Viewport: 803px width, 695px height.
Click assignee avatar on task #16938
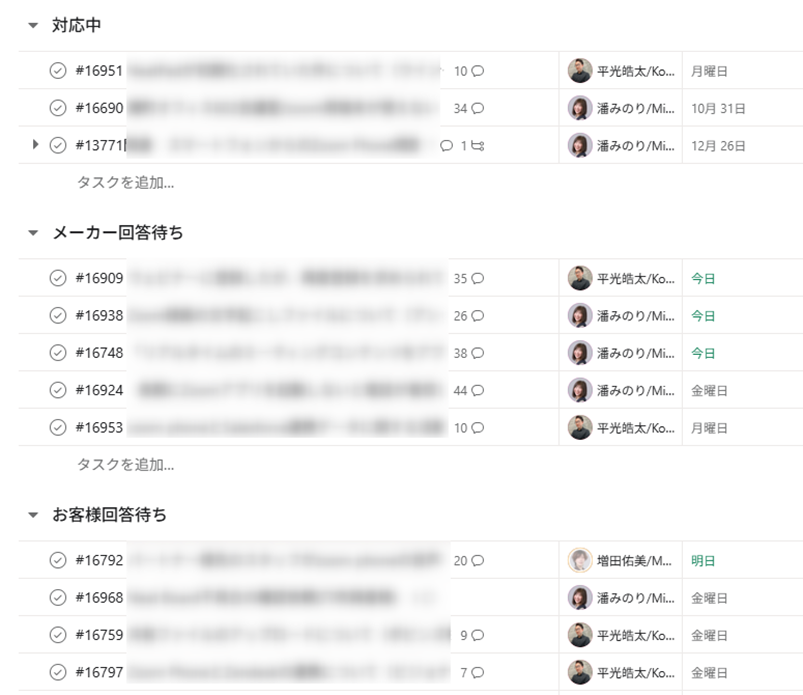pos(580,316)
